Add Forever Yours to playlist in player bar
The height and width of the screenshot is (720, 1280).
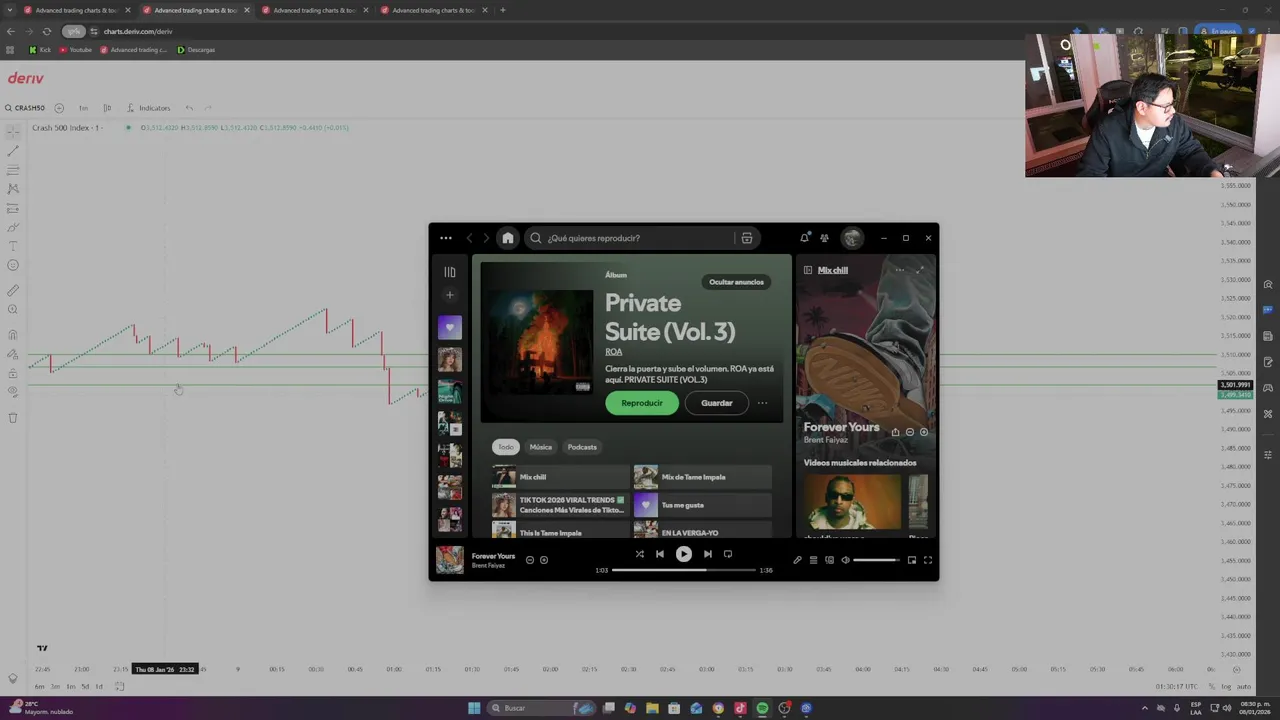click(544, 560)
